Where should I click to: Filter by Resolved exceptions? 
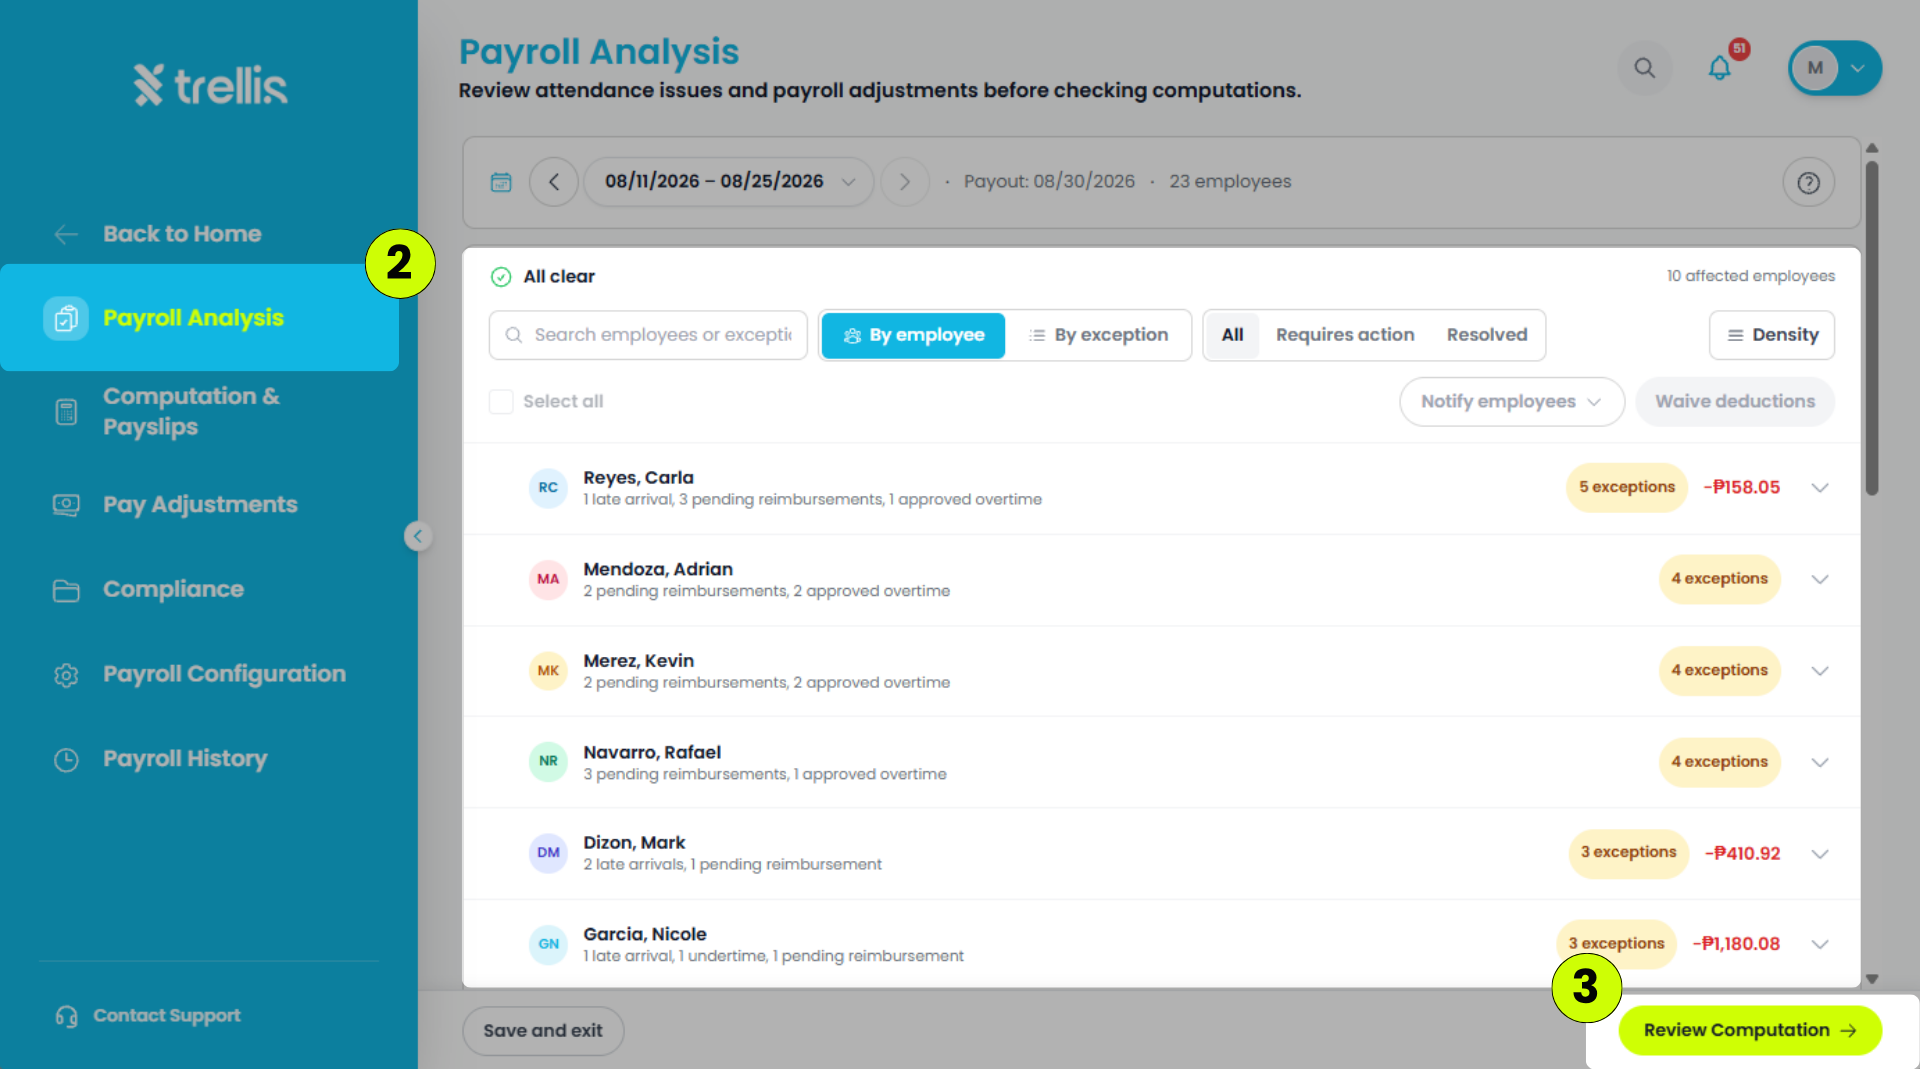pos(1487,335)
